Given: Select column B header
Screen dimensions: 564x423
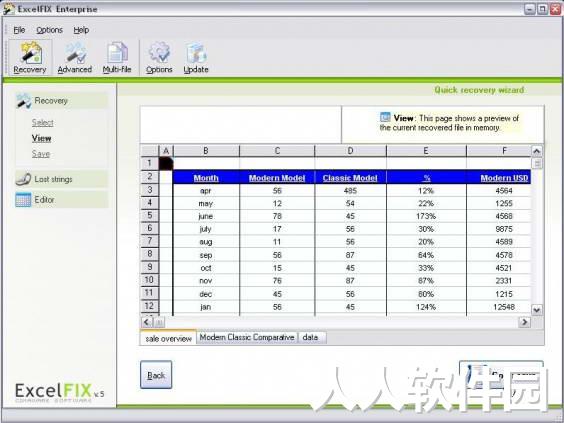Looking at the screenshot, I should (x=206, y=151).
